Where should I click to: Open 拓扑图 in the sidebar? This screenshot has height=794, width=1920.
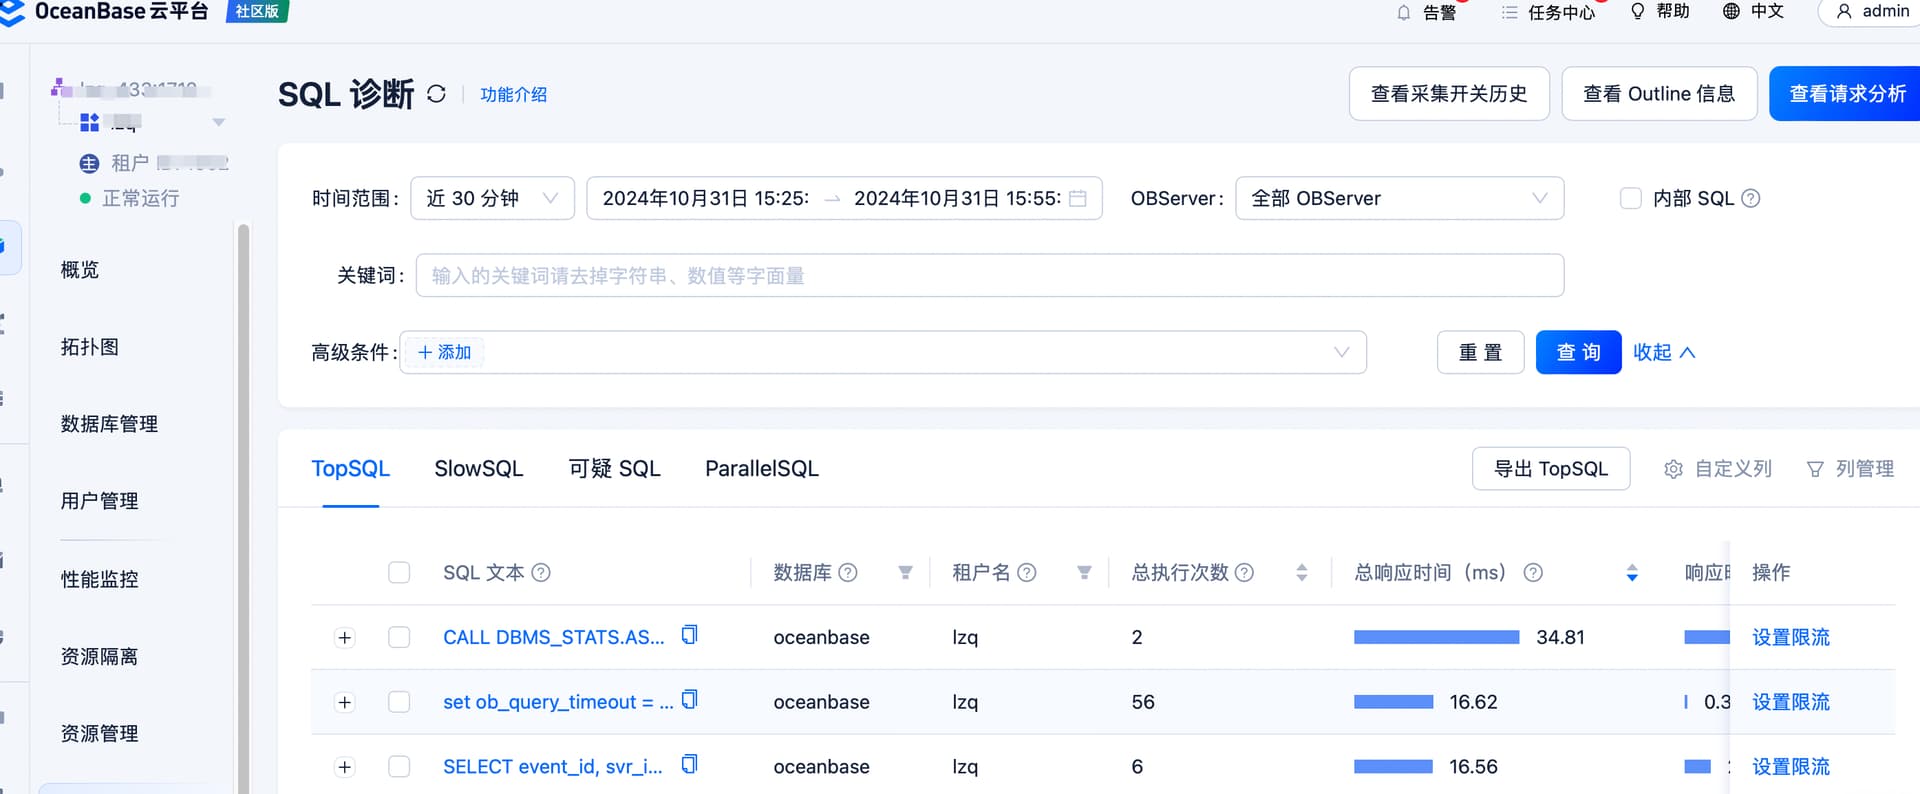click(x=90, y=347)
